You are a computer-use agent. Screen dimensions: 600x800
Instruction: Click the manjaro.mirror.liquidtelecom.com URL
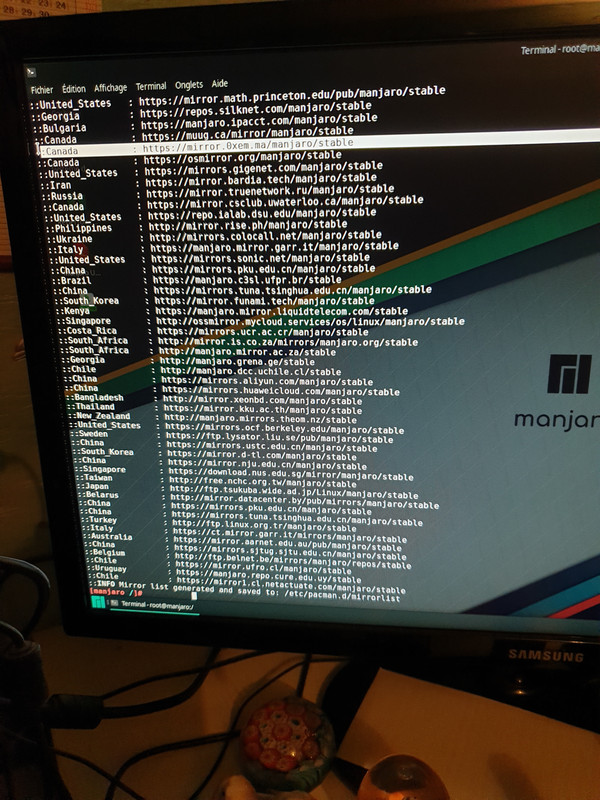point(282,311)
